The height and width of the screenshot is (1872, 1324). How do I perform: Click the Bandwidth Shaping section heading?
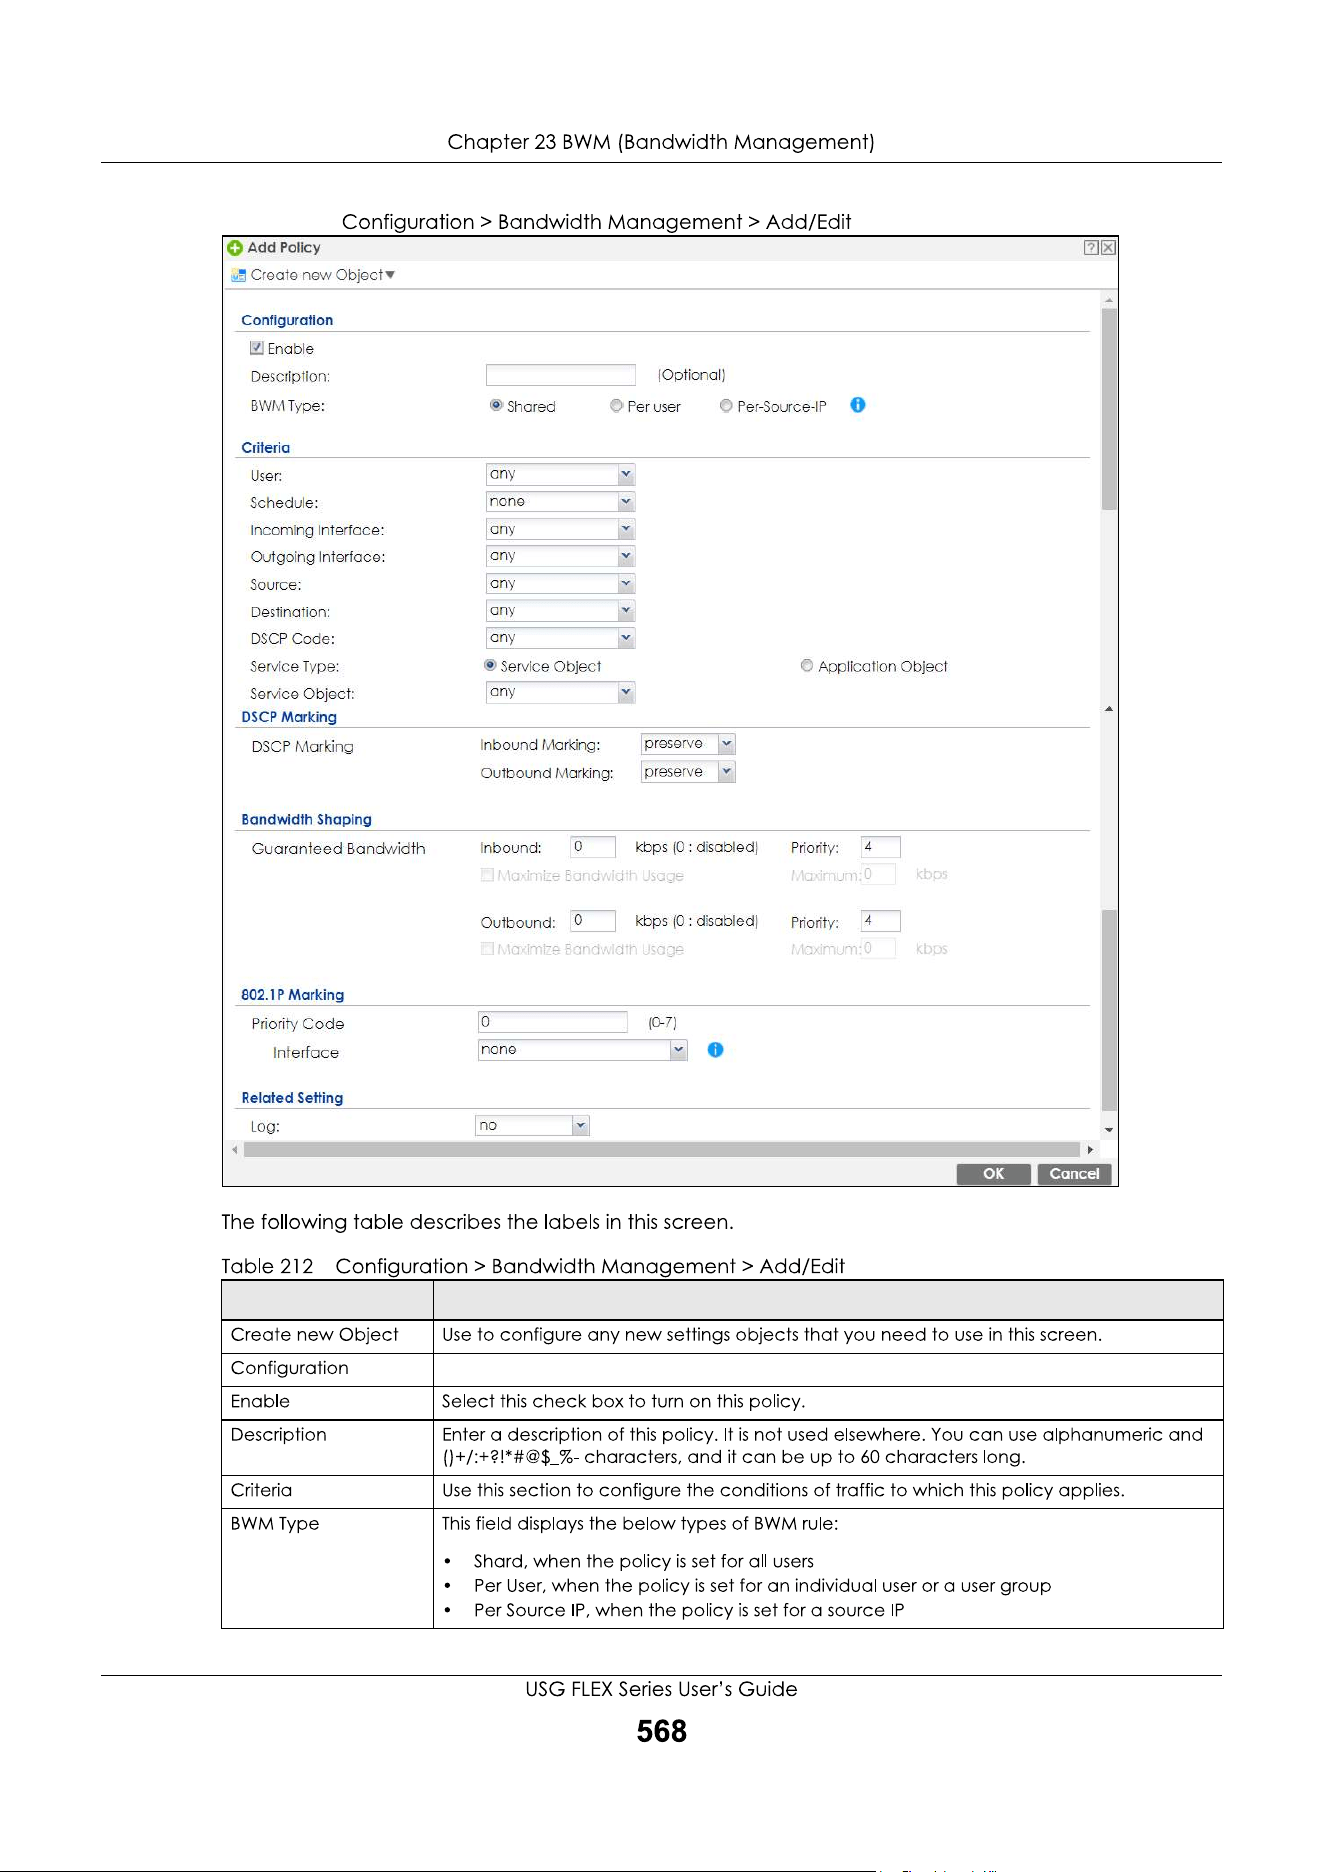click(x=306, y=819)
